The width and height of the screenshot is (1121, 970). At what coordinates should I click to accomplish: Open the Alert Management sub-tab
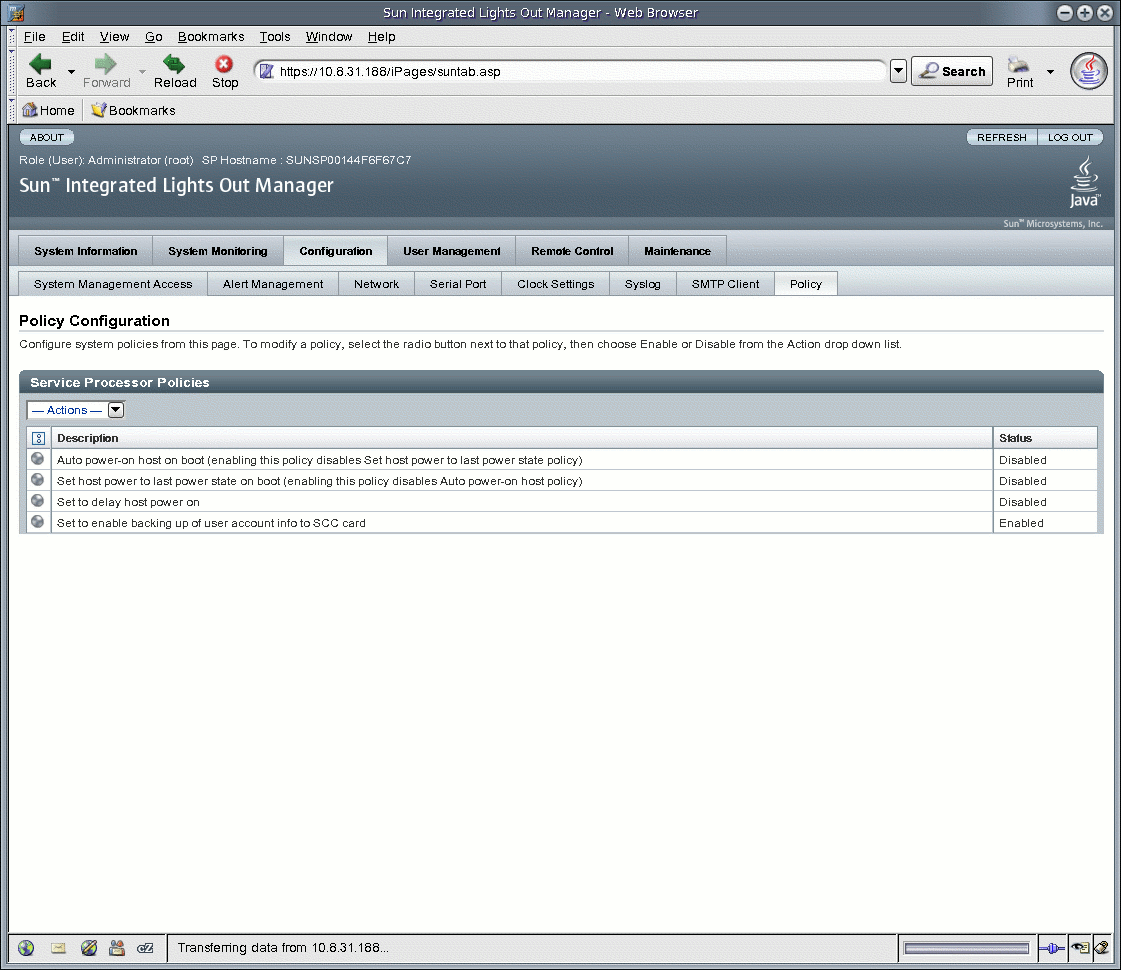pyautogui.click(x=273, y=284)
